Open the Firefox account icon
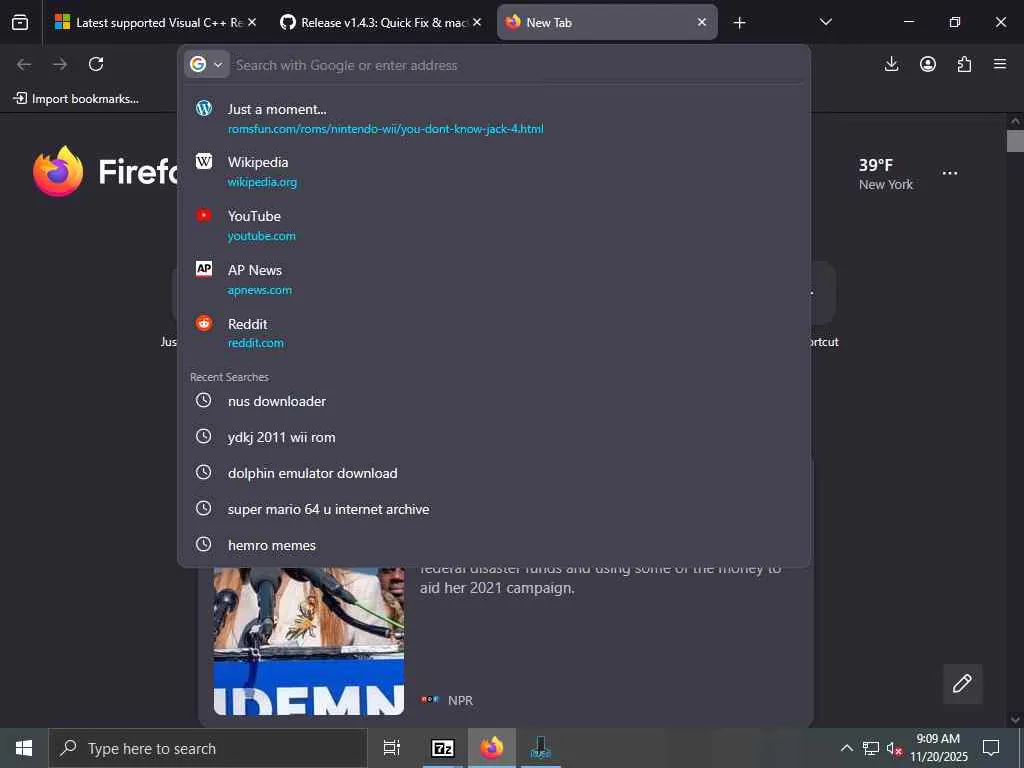Viewport: 1024px width, 768px height. (928, 64)
